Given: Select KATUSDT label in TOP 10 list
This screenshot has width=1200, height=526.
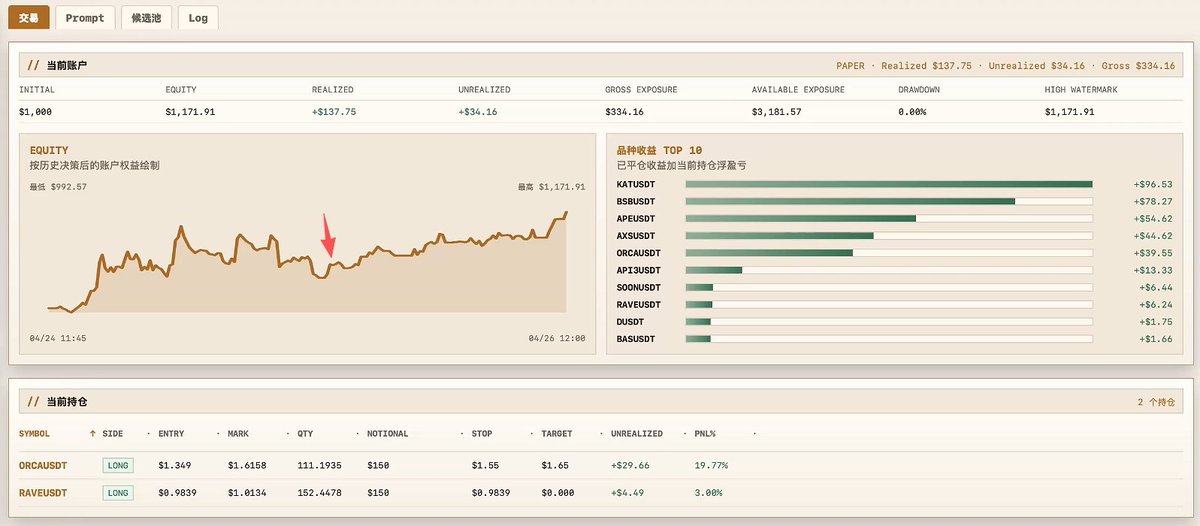Looking at the screenshot, I should pyautogui.click(x=636, y=184).
